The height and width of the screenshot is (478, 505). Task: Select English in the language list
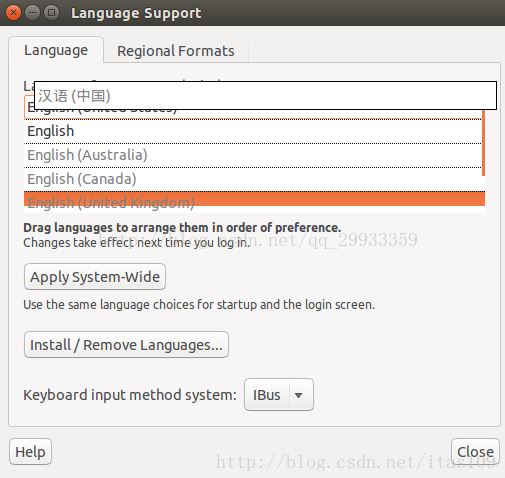(x=253, y=131)
